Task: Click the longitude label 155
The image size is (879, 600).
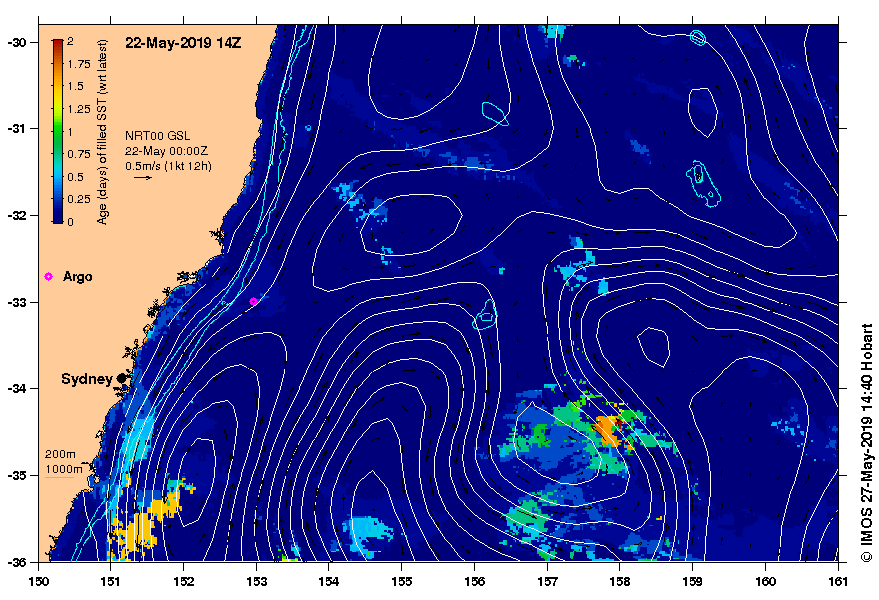Action: pyautogui.click(x=402, y=581)
